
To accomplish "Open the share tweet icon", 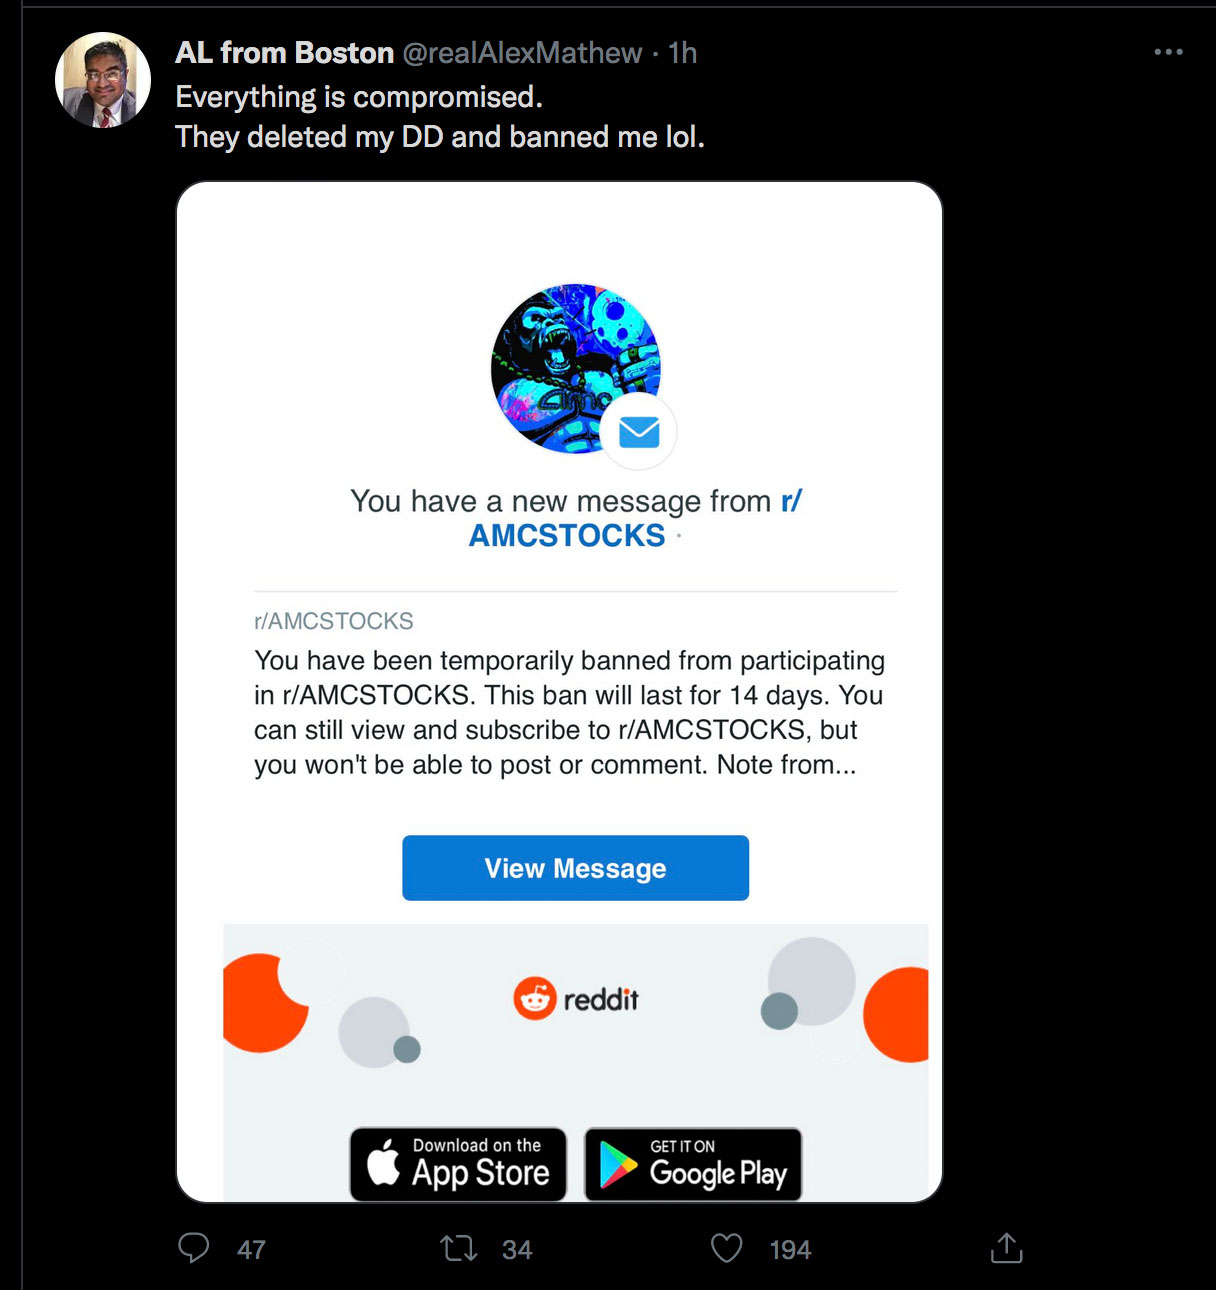I will click(1006, 1248).
